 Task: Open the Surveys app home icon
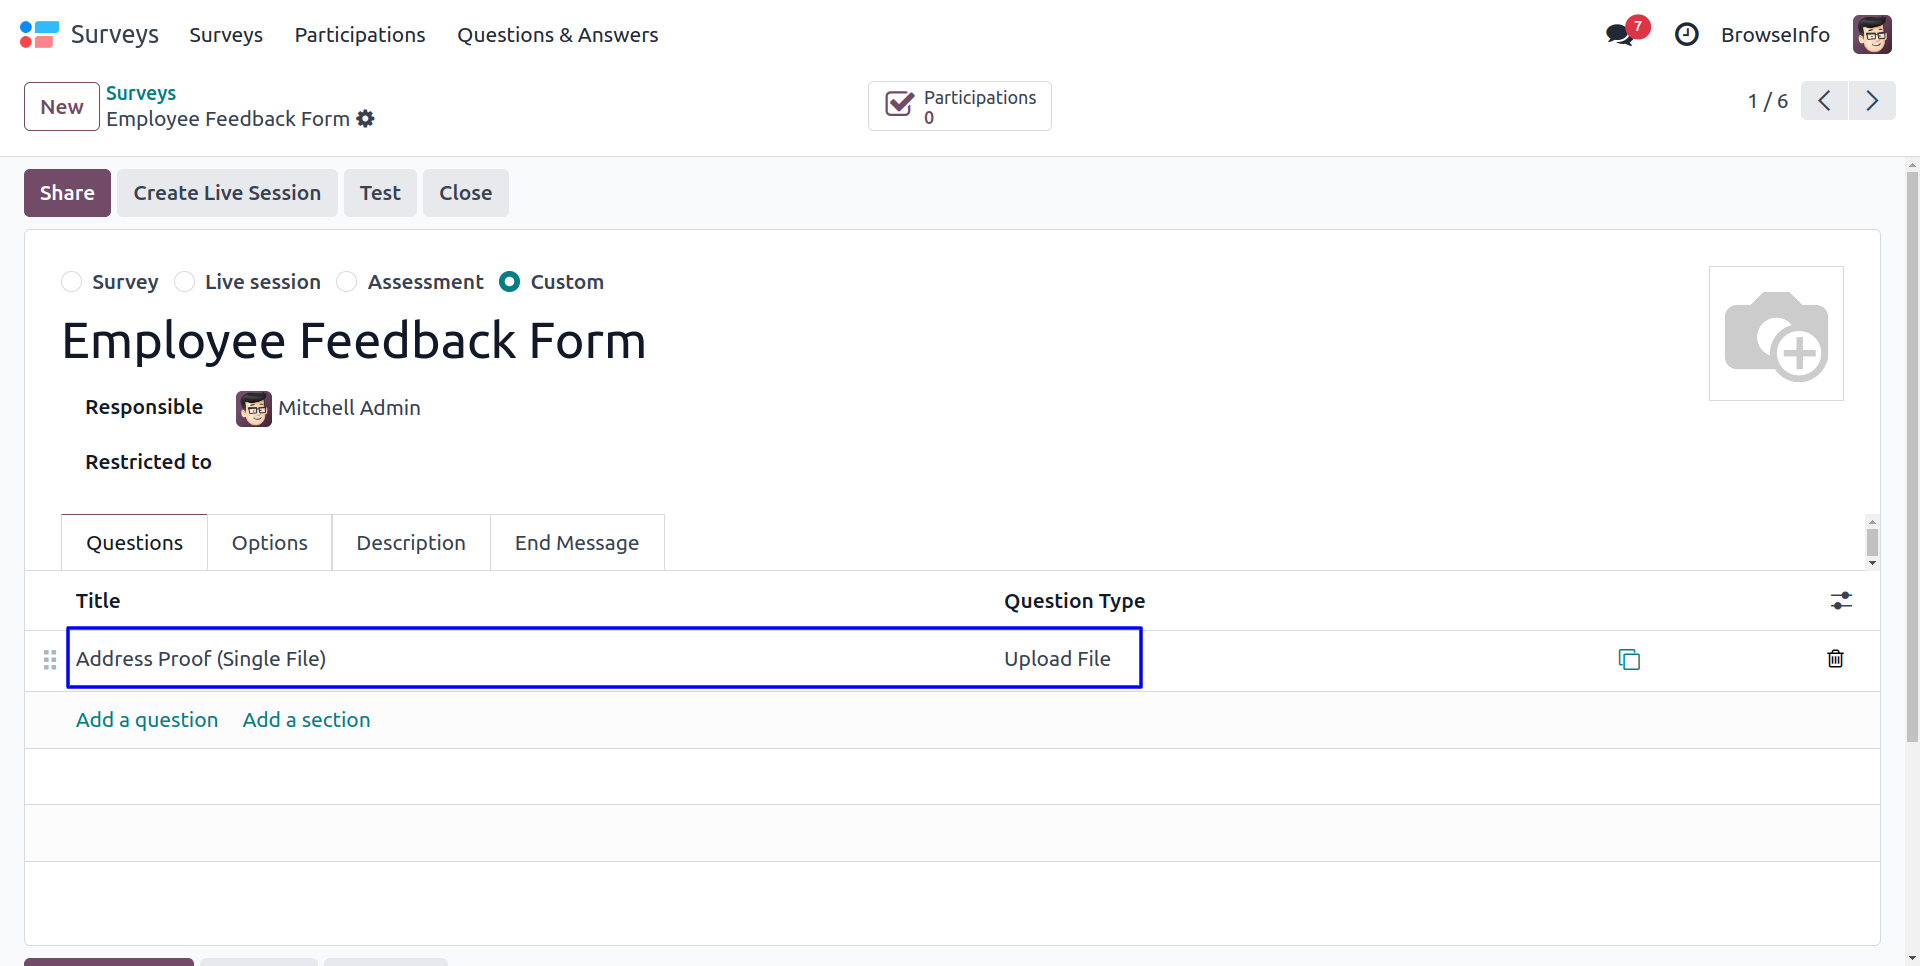[x=39, y=35]
